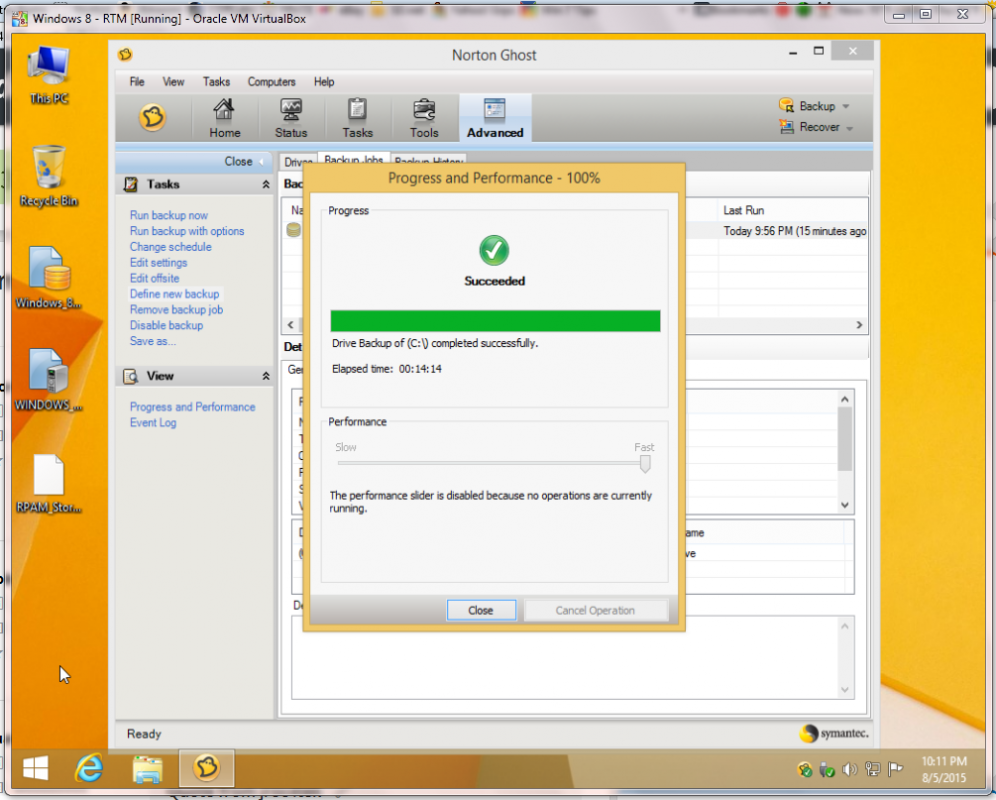Click Edit settings link
This screenshot has width=996, height=800.
(158, 262)
